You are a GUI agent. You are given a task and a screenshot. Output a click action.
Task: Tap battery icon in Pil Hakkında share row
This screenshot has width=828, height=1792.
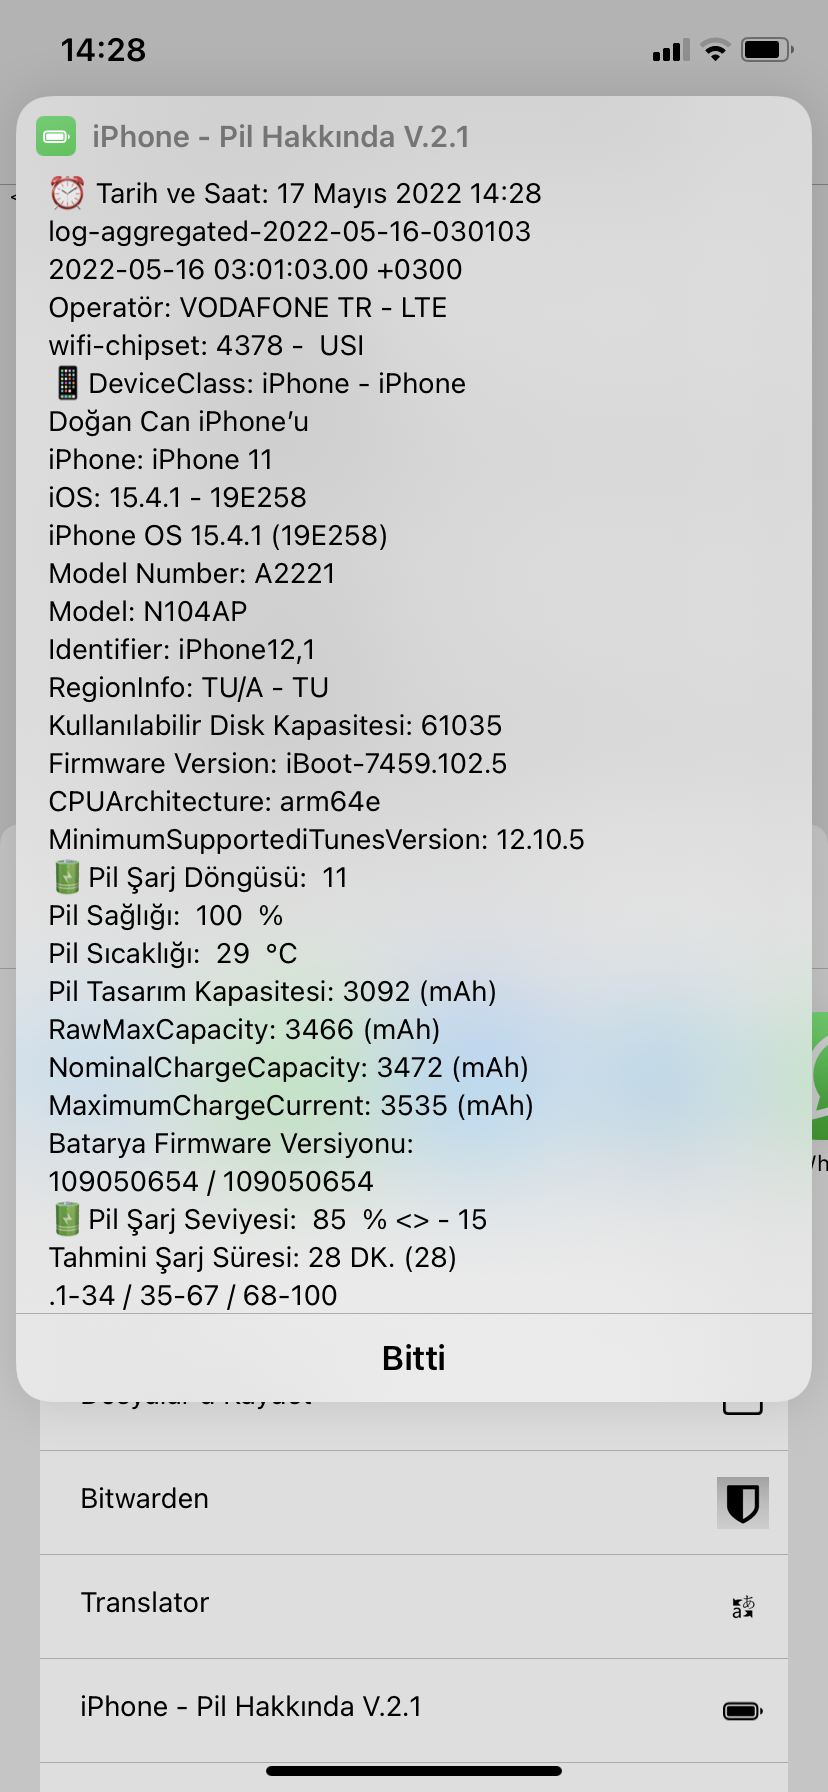(x=743, y=1711)
